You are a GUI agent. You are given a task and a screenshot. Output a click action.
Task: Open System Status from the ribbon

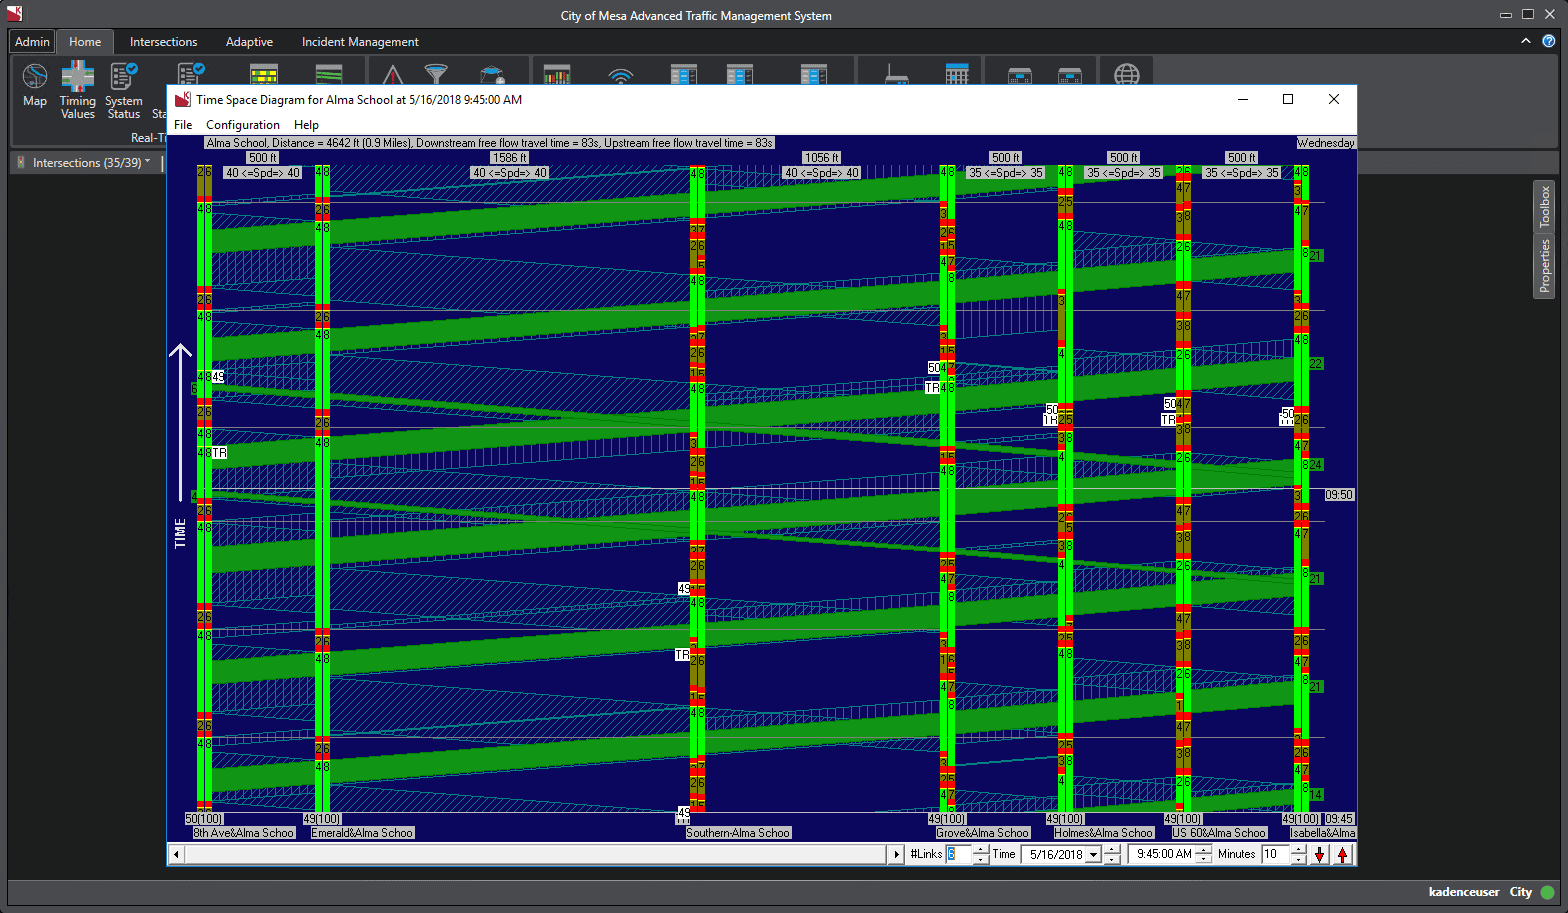point(124,89)
